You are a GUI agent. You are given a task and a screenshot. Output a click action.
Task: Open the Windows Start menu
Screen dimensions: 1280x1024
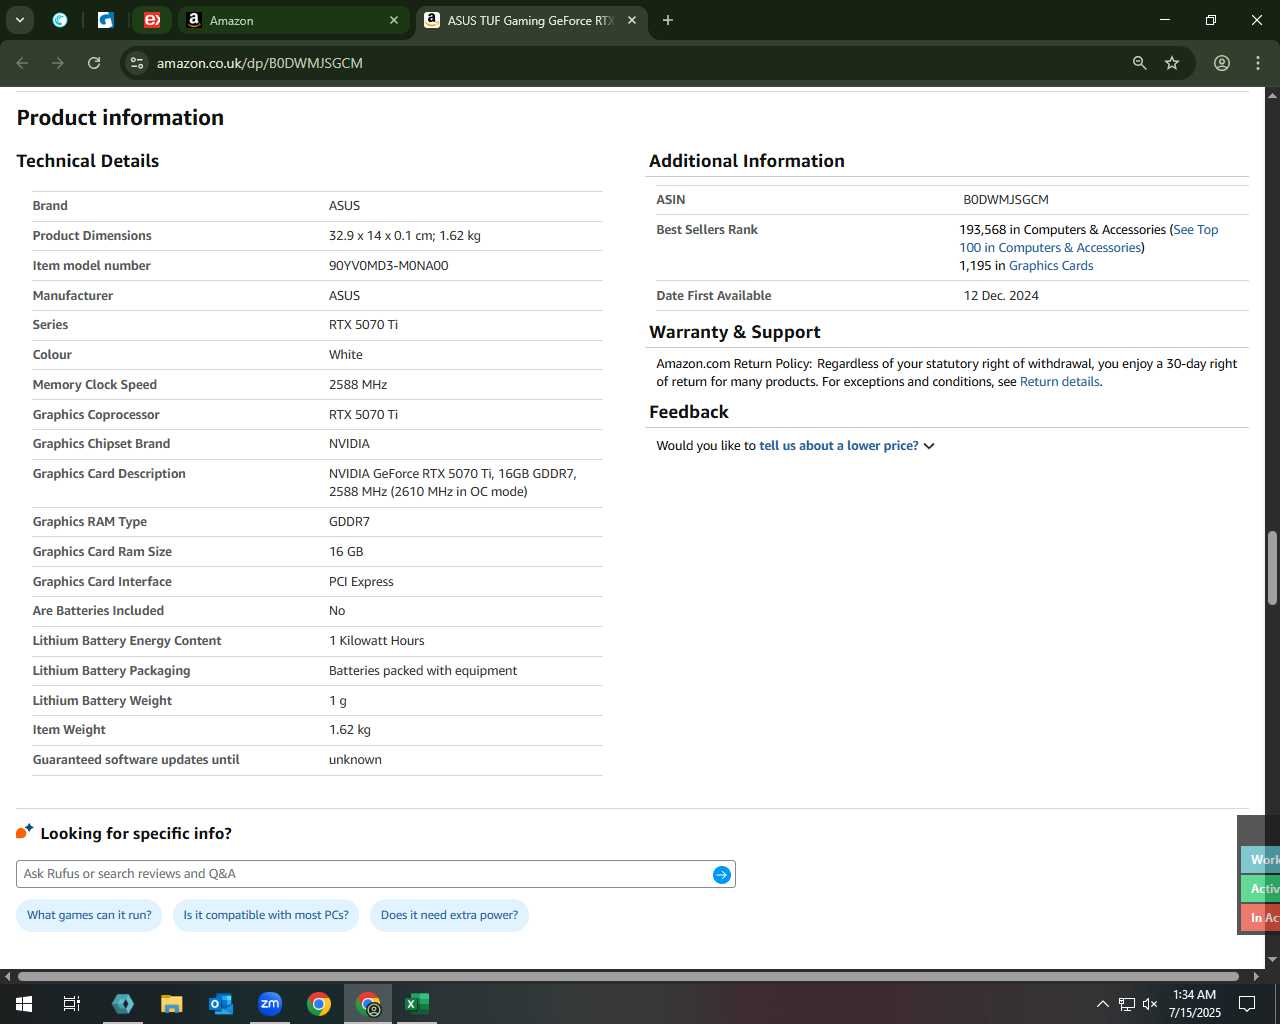coord(23,1003)
